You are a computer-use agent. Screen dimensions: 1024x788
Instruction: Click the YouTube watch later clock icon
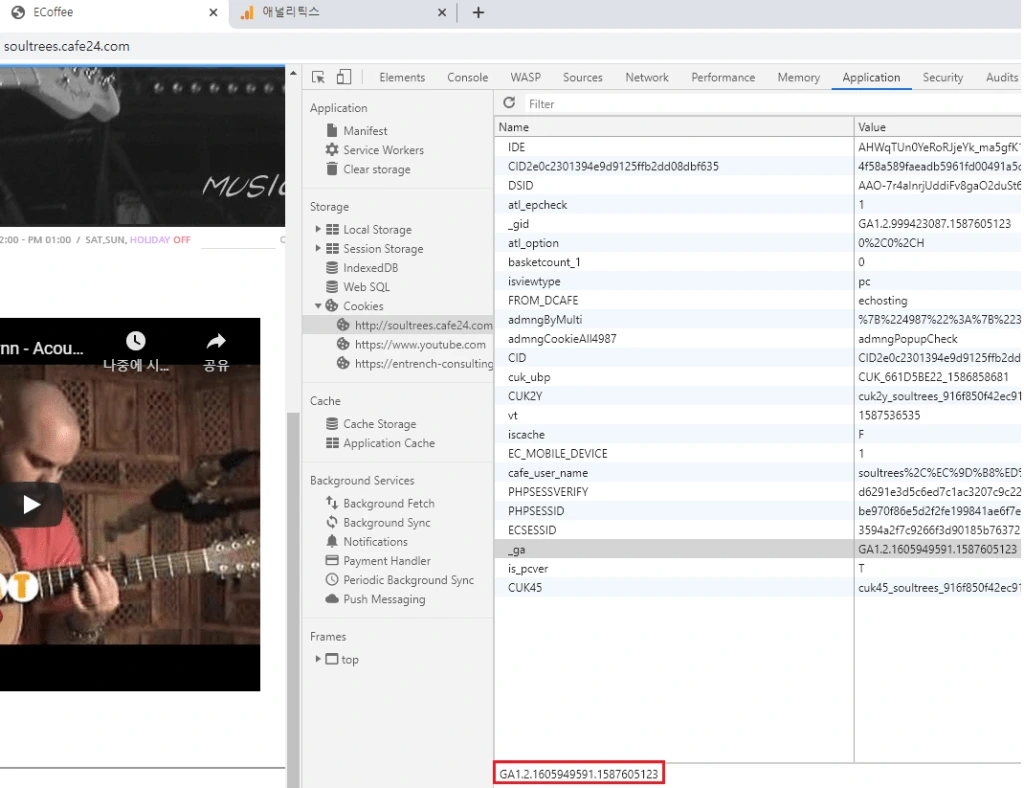click(x=136, y=341)
